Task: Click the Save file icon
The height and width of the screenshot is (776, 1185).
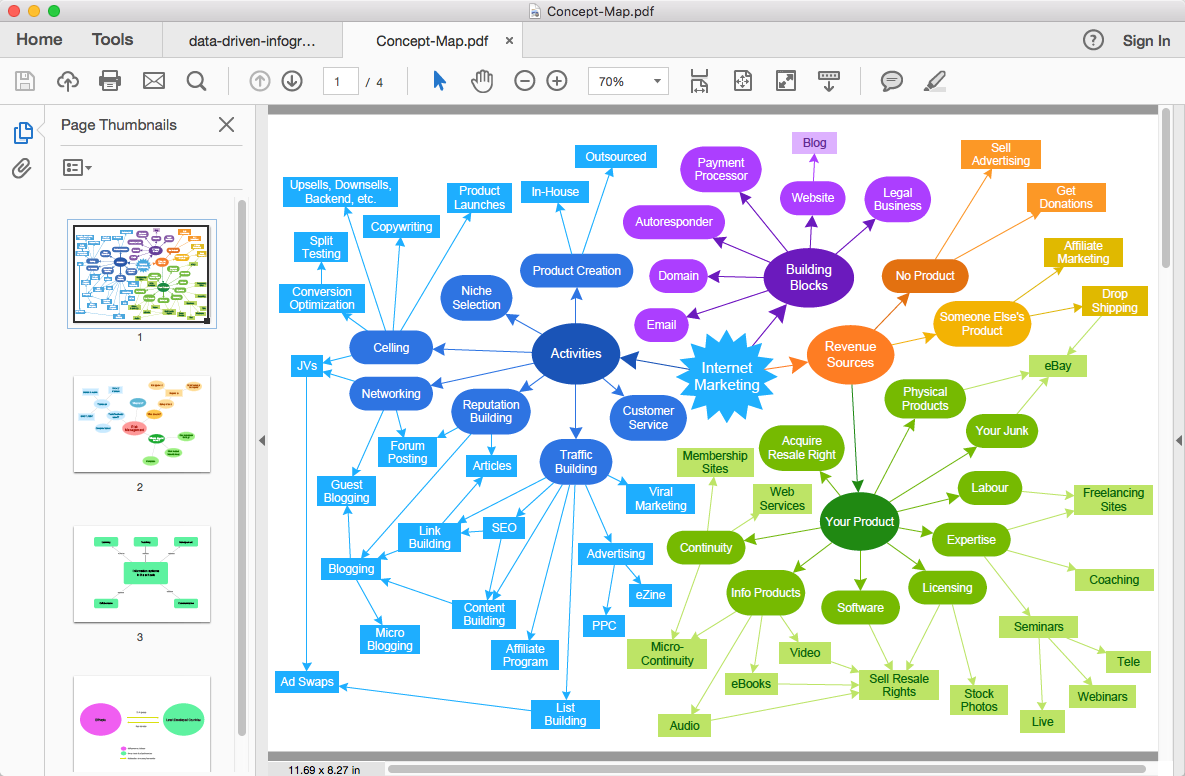Action: 25,81
